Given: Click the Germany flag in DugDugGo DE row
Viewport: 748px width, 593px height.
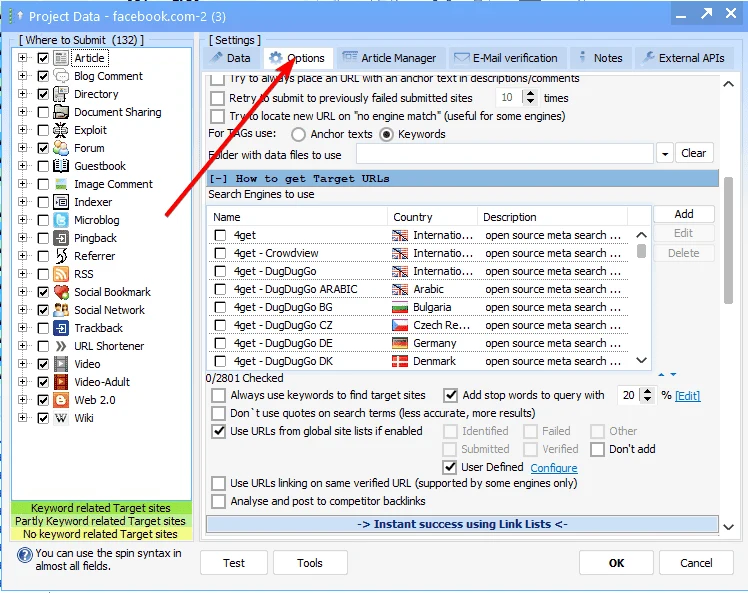Looking at the screenshot, I should pyautogui.click(x=400, y=343).
